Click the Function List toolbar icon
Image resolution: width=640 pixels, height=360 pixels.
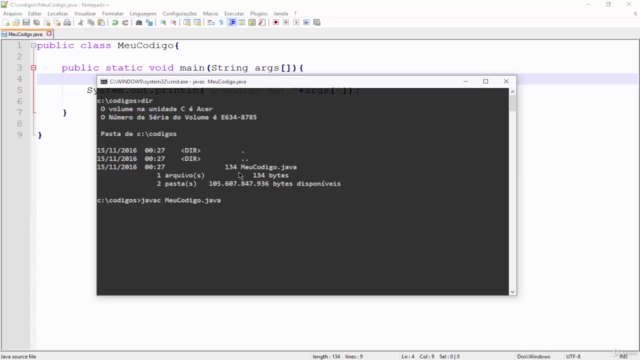[262, 22]
